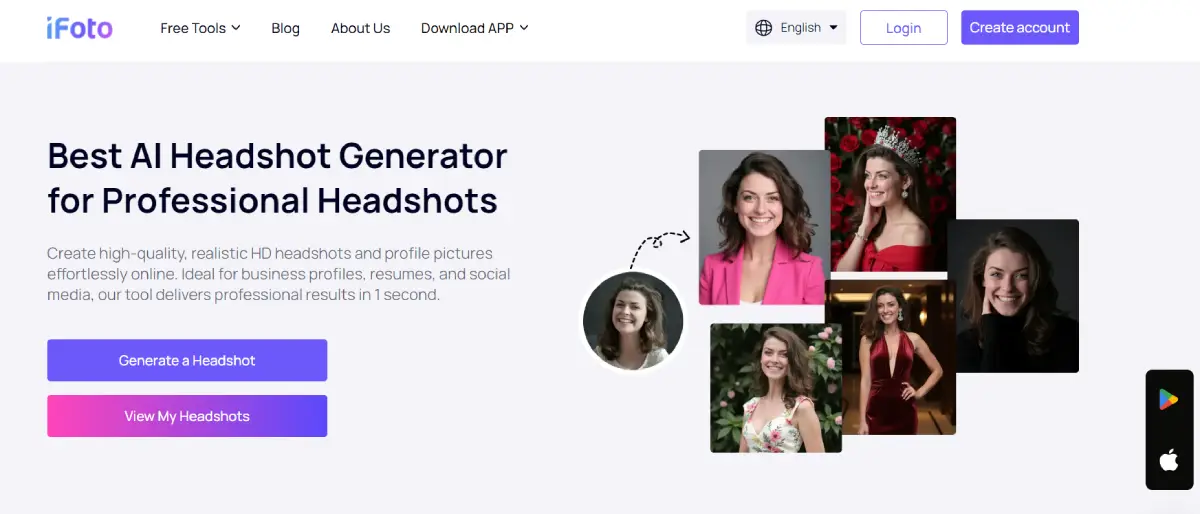1200x514 pixels.
Task: Open the pink blazer headshot sample
Action: pos(762,228)
